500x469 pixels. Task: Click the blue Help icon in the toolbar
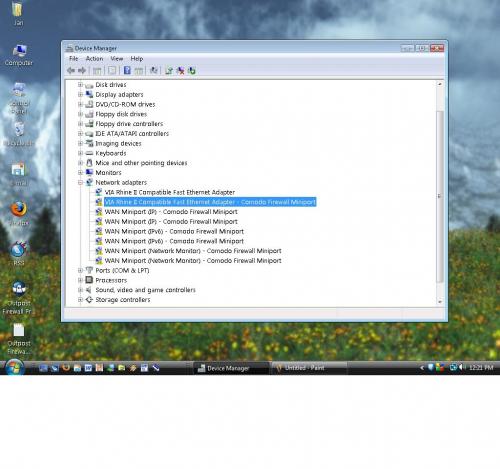[127, 70]
